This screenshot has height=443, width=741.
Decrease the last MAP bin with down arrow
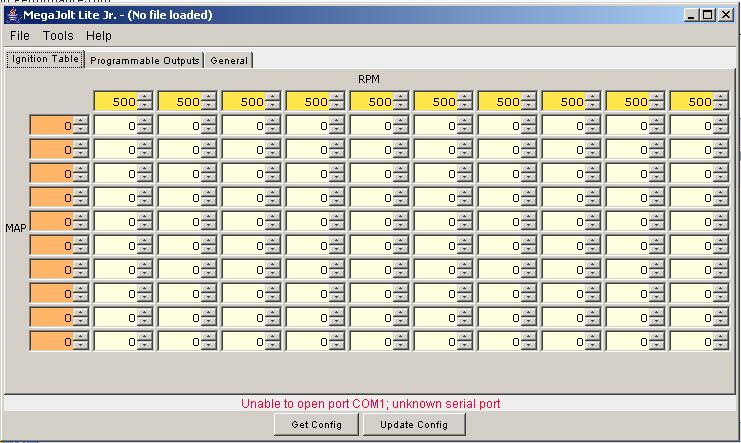click(x=81, y=346)
